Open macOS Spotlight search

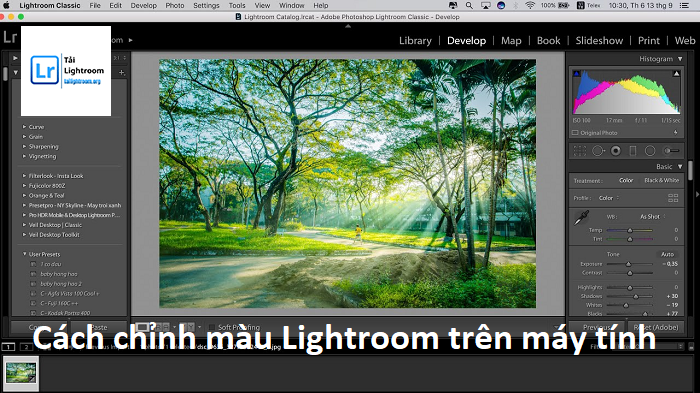point(469,5)
